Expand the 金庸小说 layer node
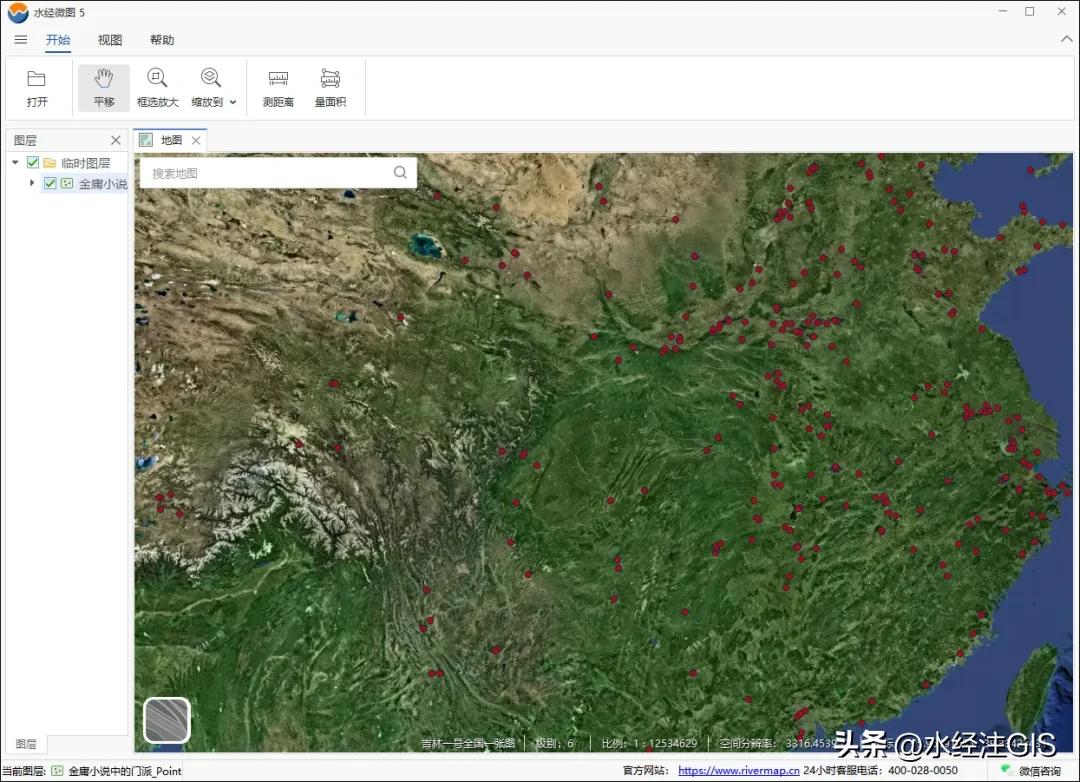Screen dimensions: 1080x782 coord(32,183)
